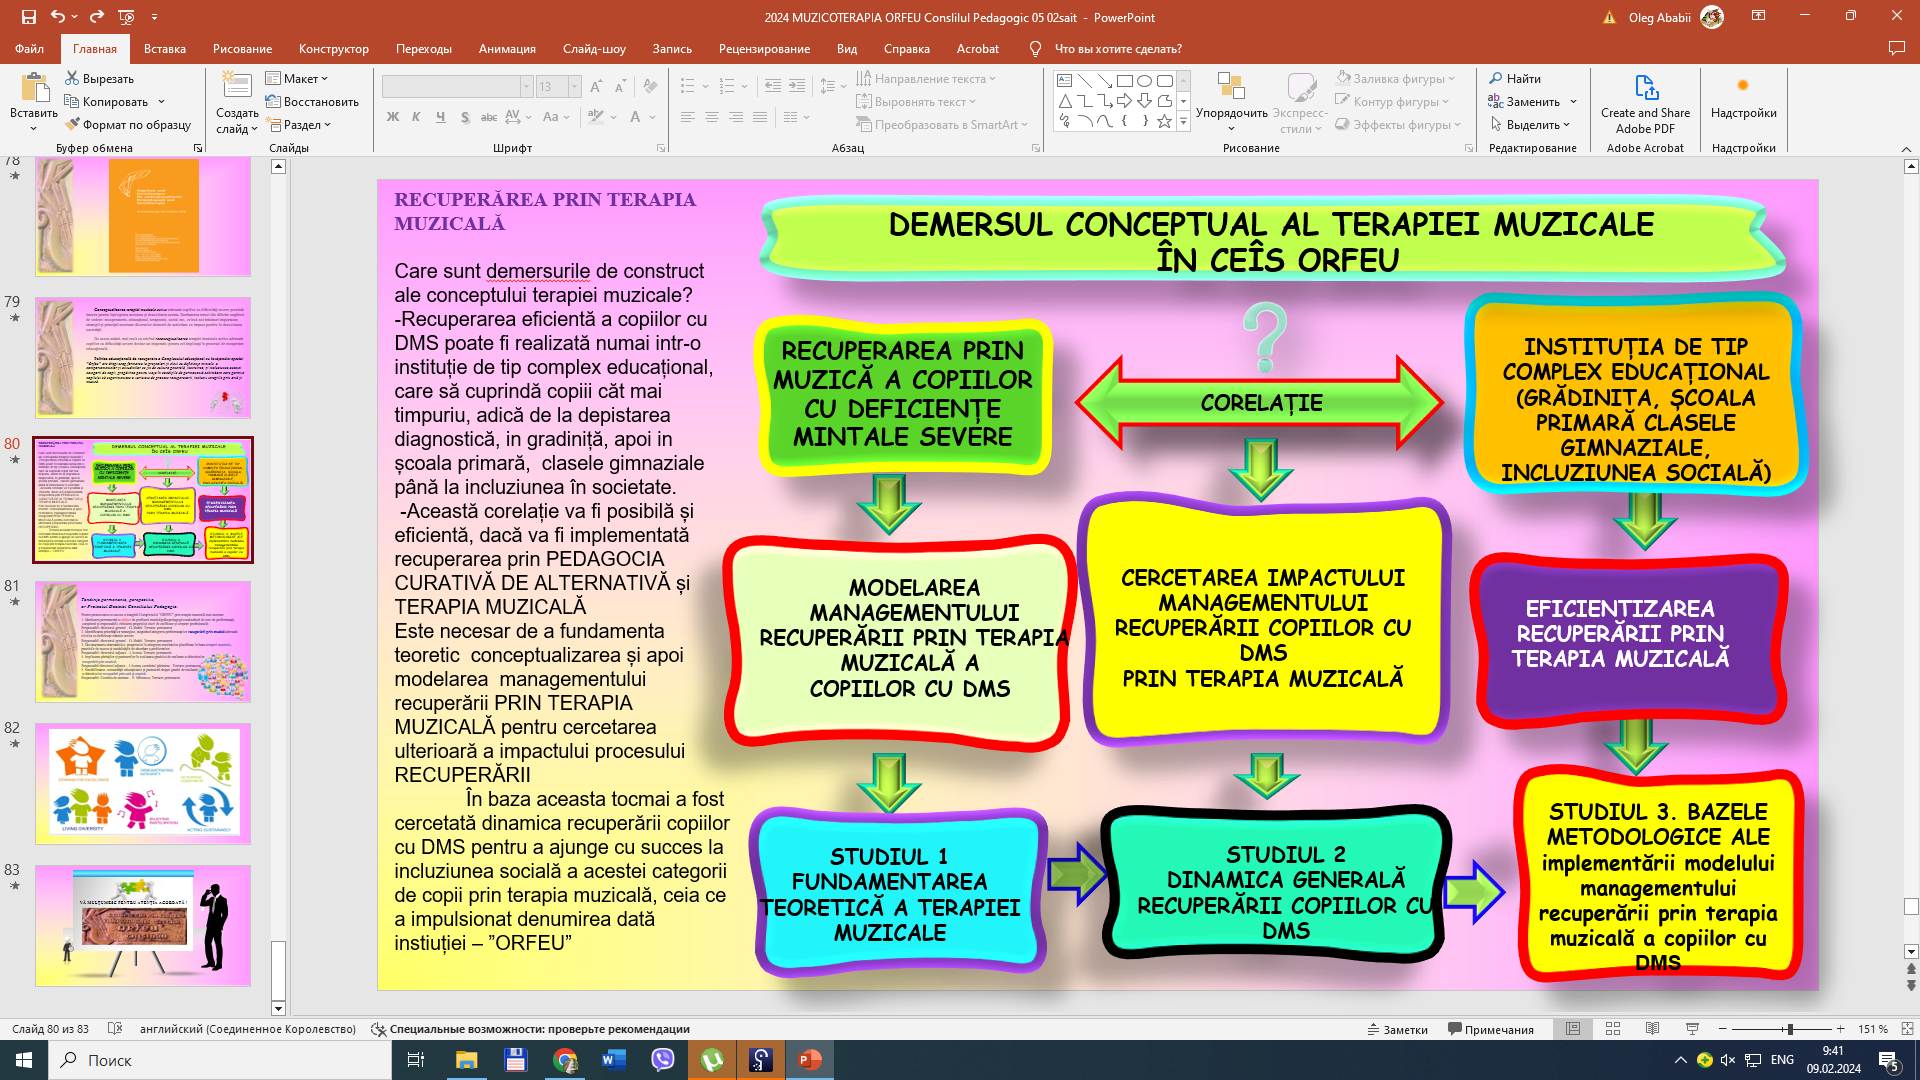Click the Надстройки add-ins icon
This screenshot has width=1920, height=1080.
pyautogui.click(x=1743, y=86)
